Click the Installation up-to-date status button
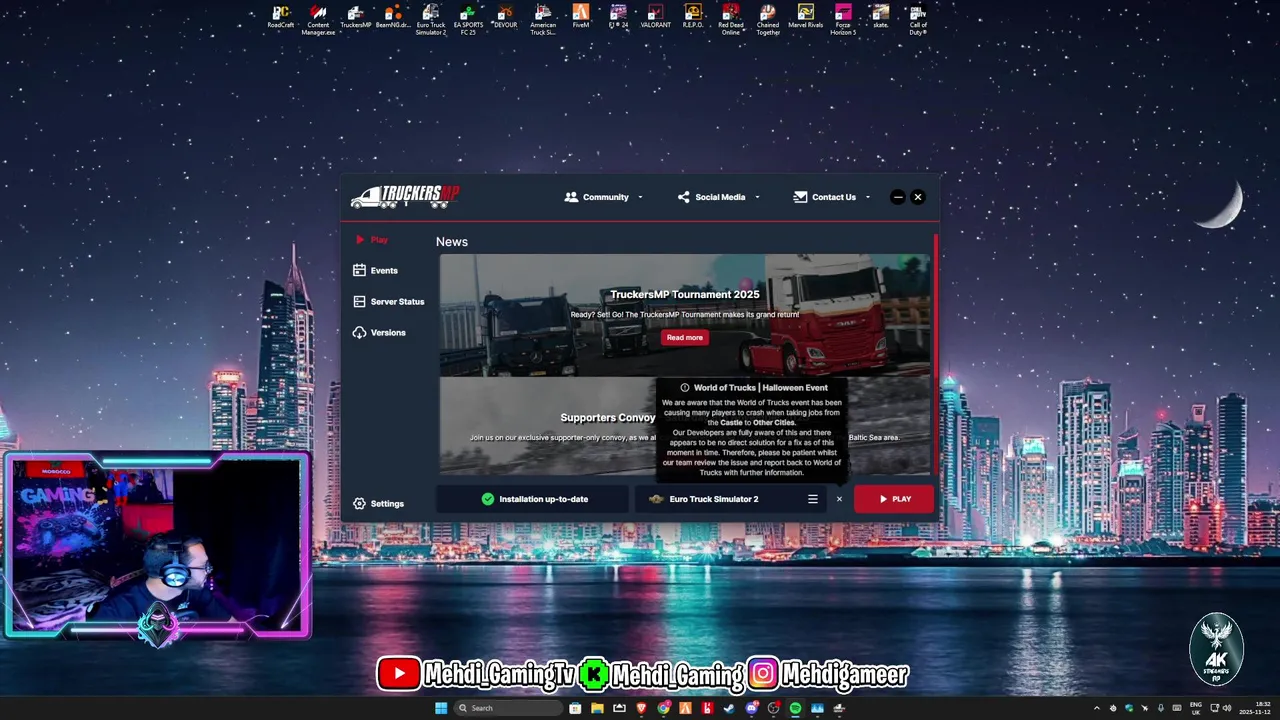This screenshot has height=720, width=1280. coord(533,499)
